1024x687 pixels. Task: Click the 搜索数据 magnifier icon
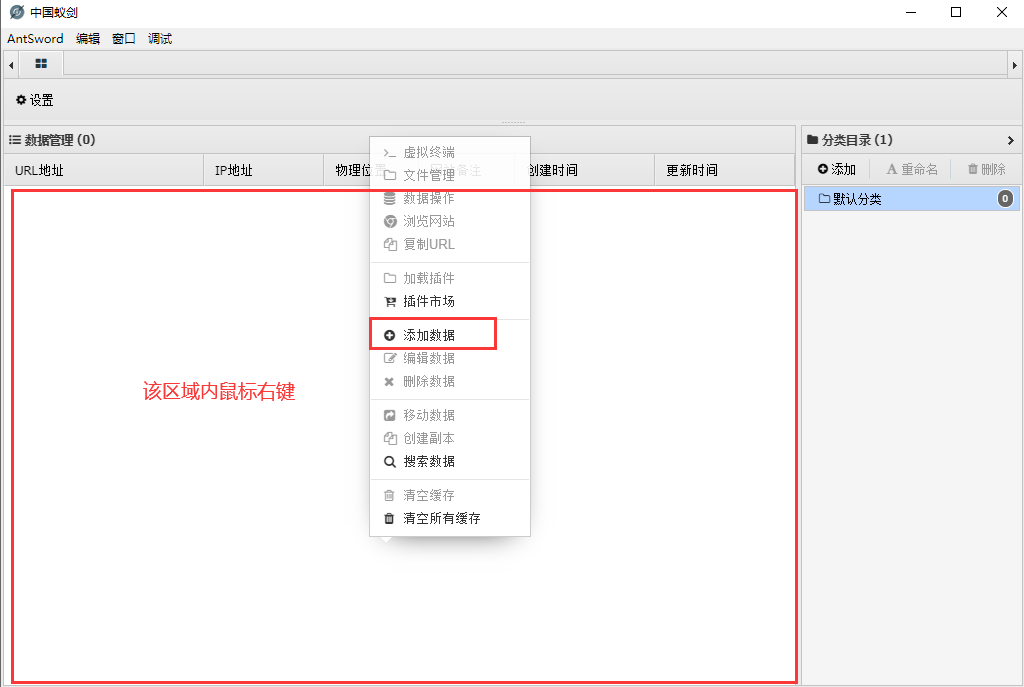point(390,462)
